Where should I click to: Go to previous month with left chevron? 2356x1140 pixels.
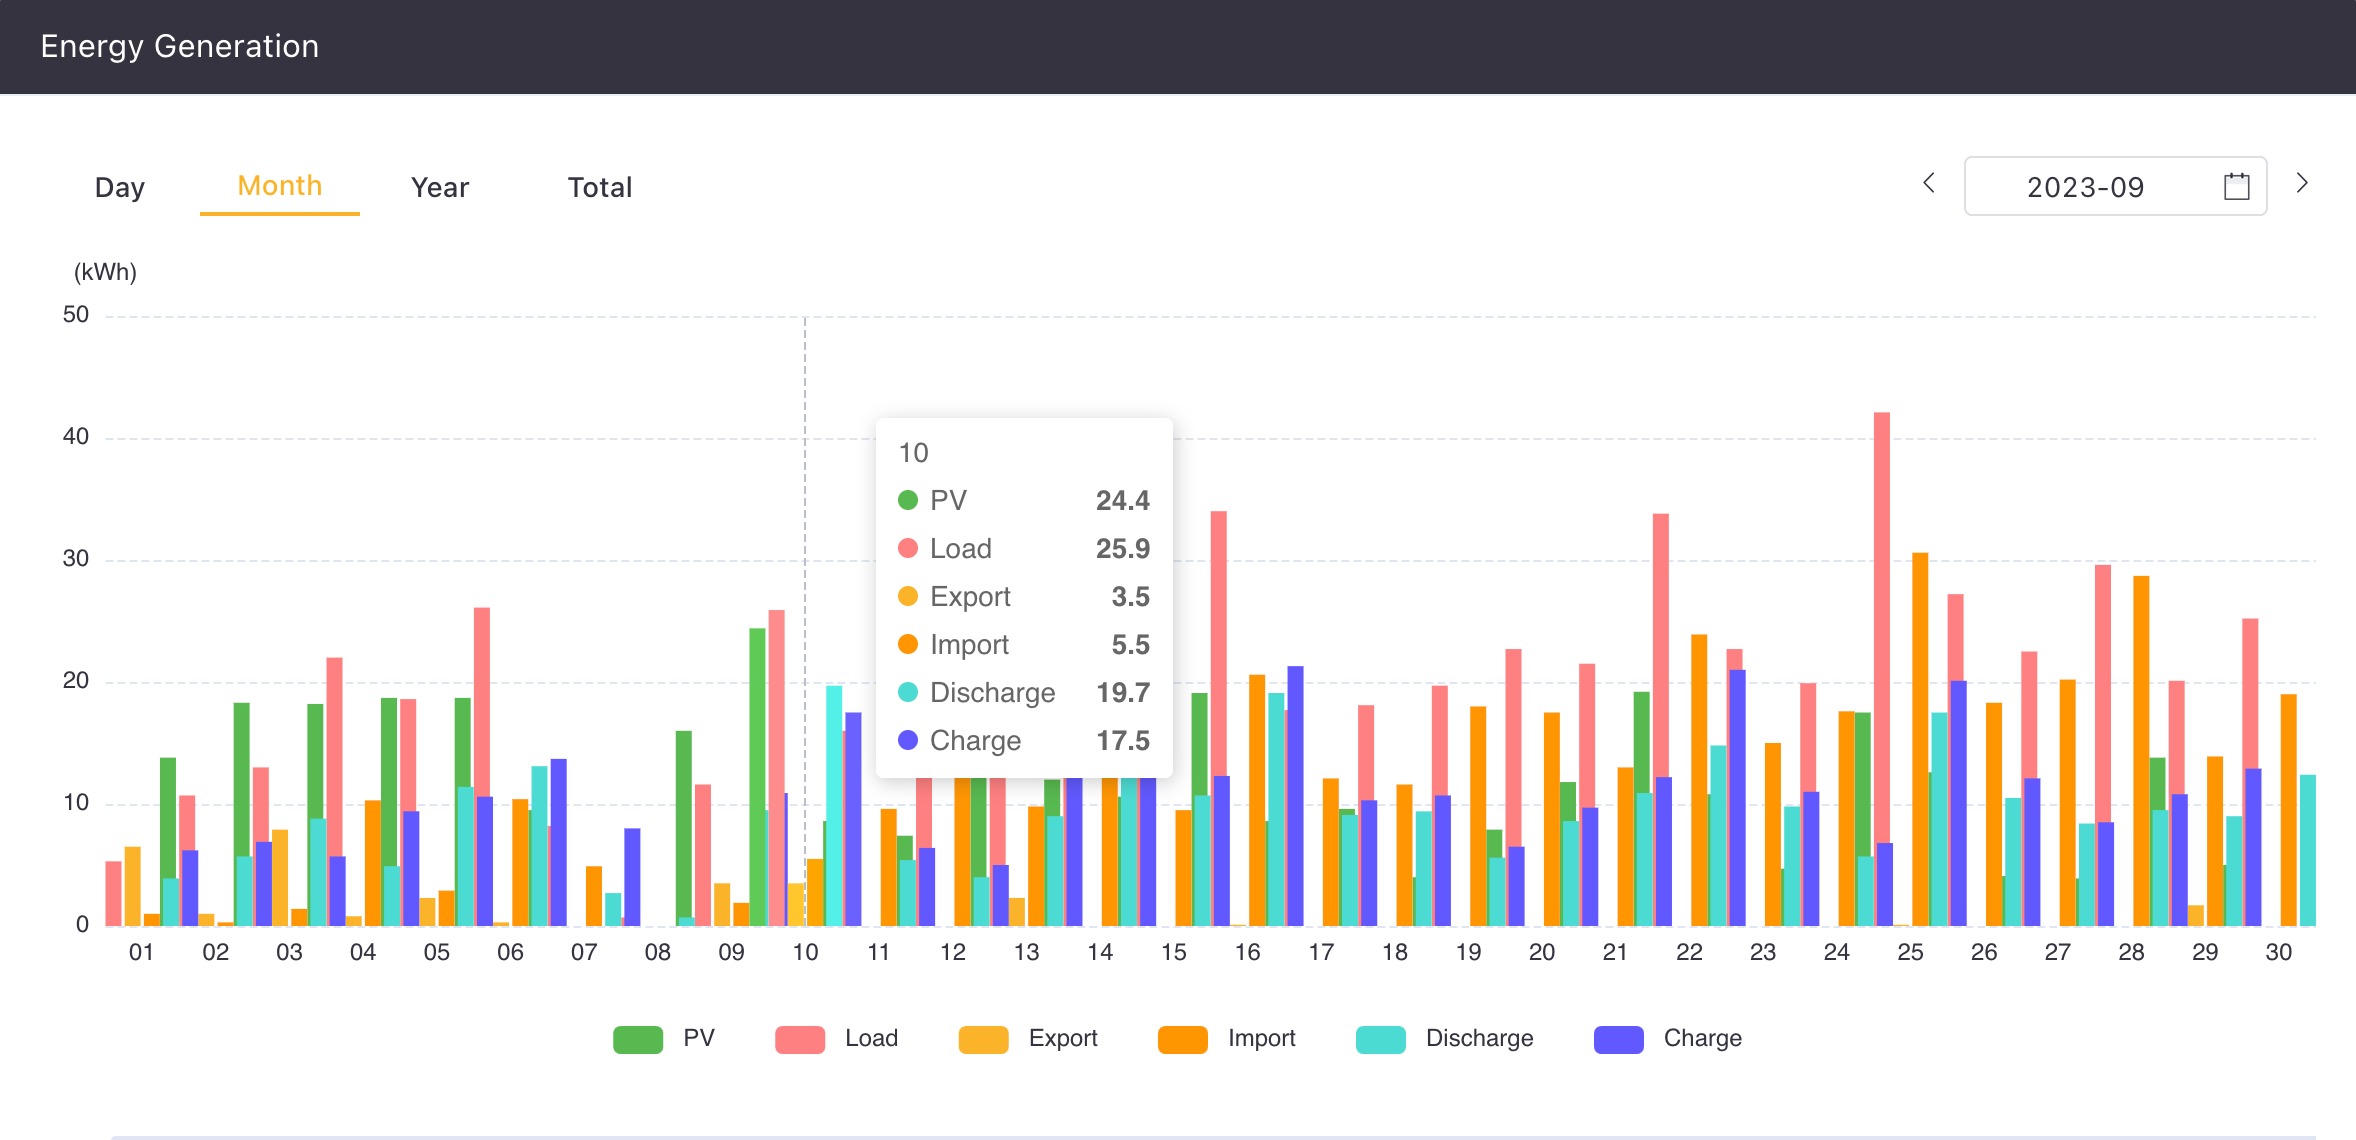pos(1929,184)
